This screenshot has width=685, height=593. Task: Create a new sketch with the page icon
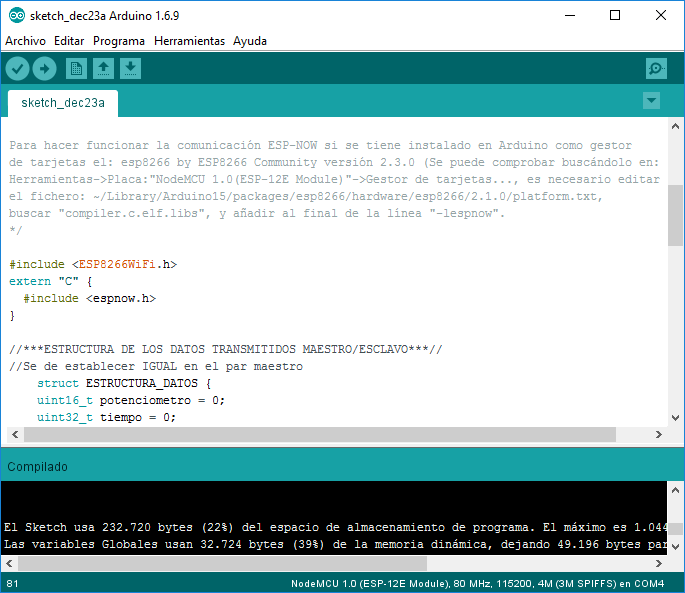click(x=76, y=69)
